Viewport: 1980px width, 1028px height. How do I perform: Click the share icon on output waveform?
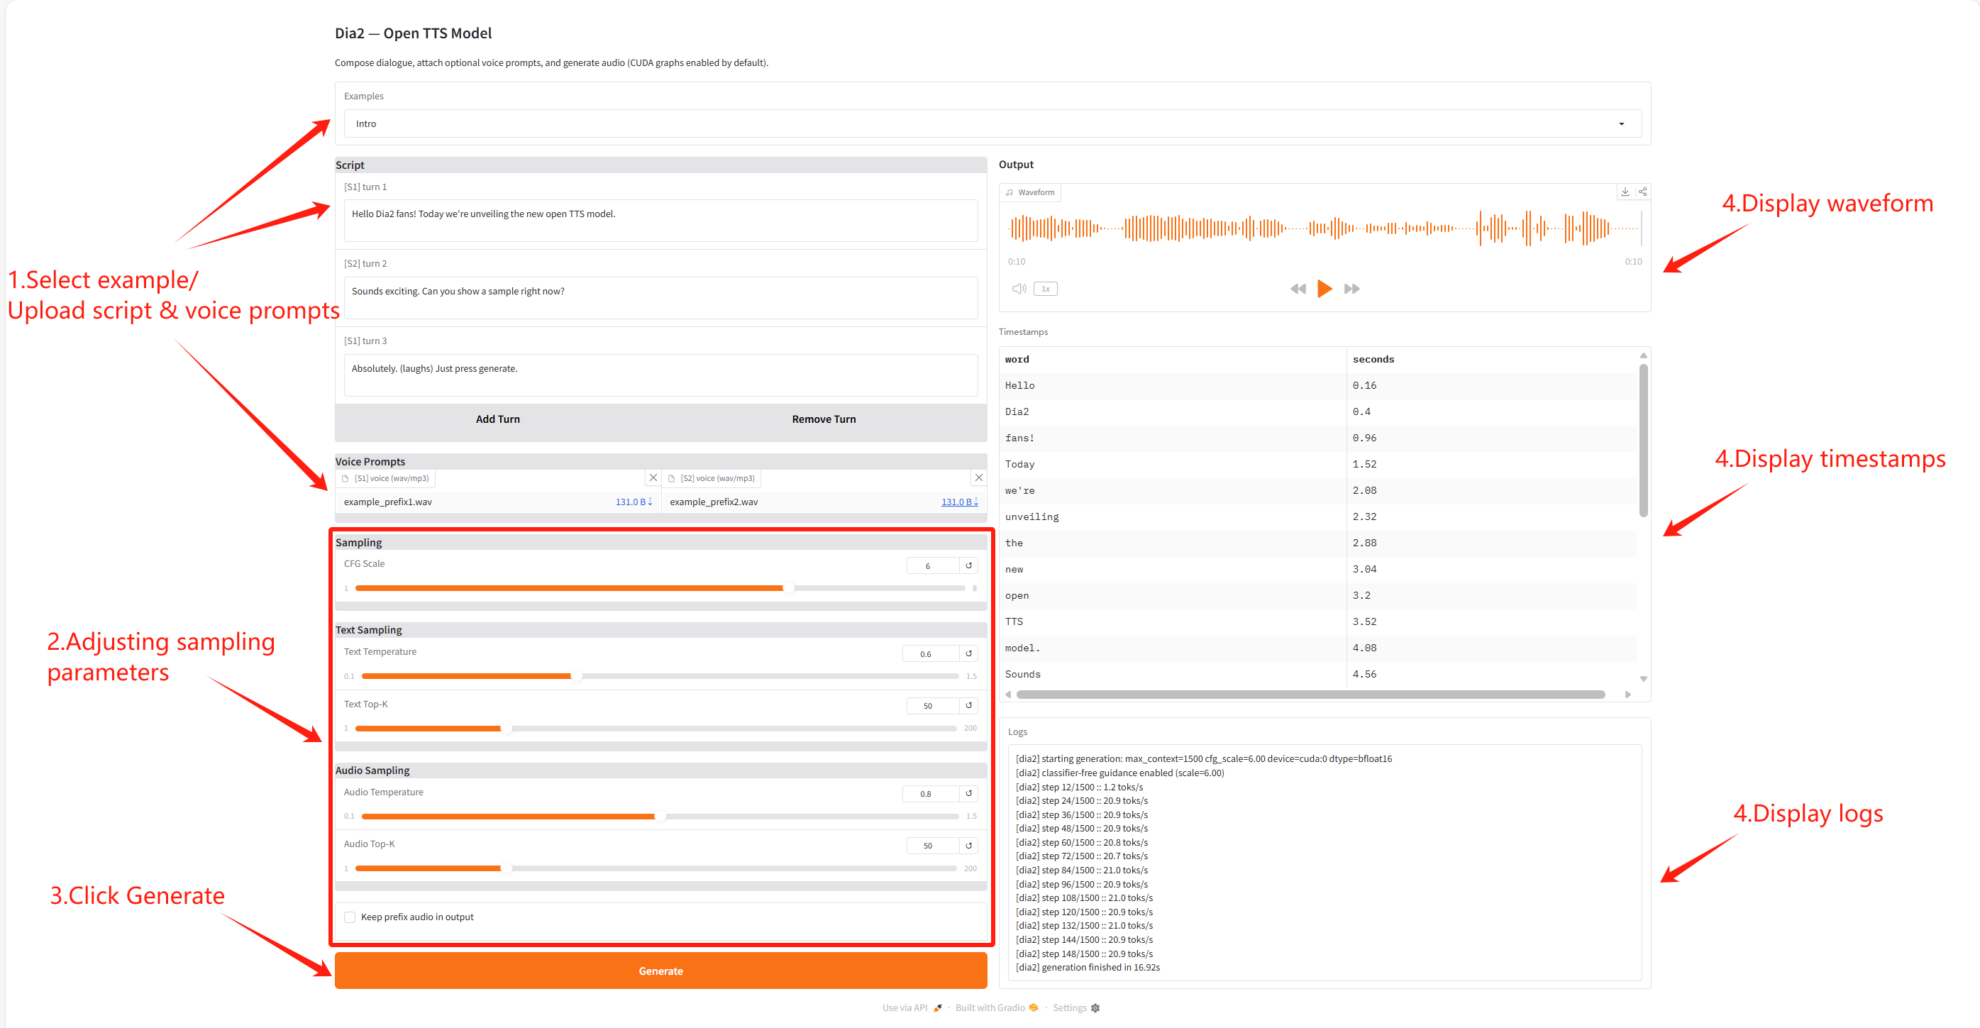coord(1642,192)
